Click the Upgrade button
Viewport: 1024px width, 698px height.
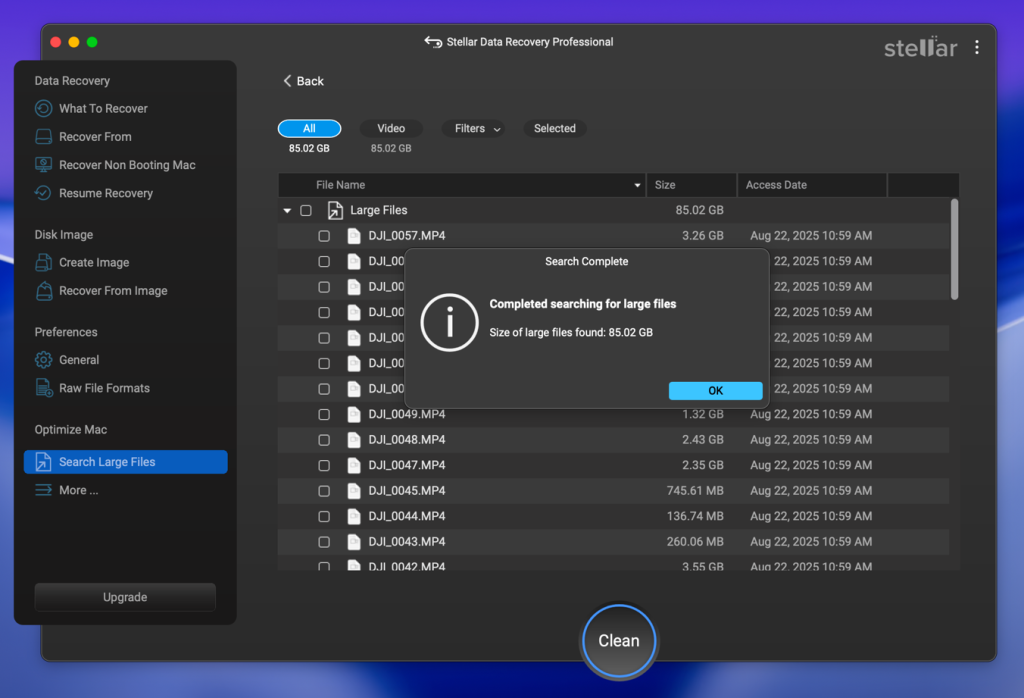[x=125, y=597]
